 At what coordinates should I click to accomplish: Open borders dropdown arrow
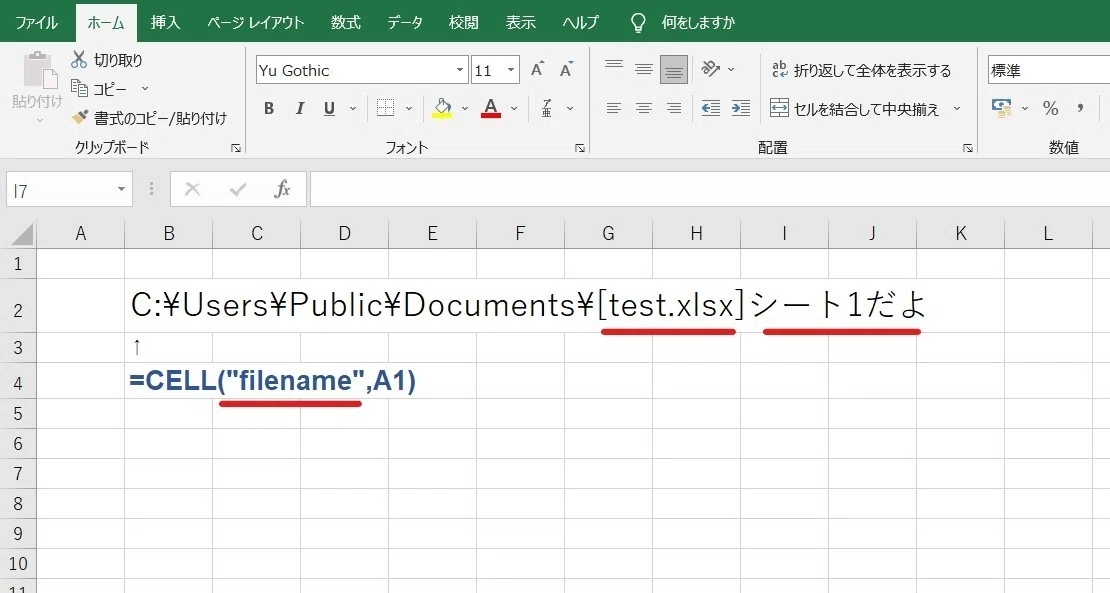pyautogui.click(x=408, y=109)
